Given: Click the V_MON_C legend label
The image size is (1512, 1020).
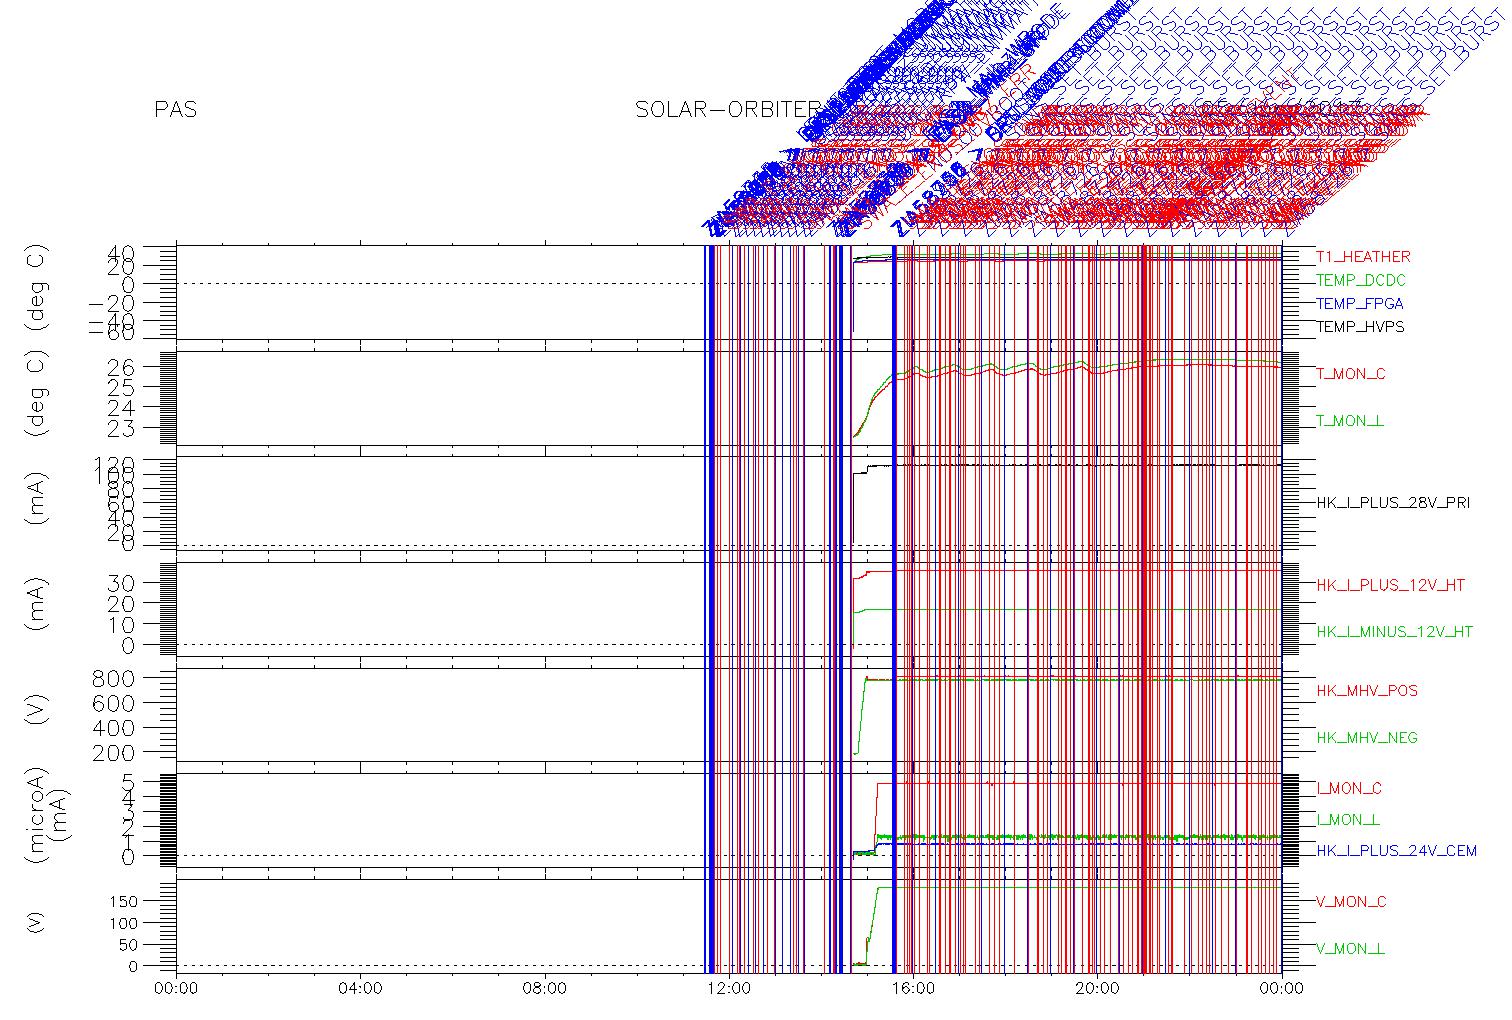Looking at the screenshot, I should click(x=1351, y=902).
